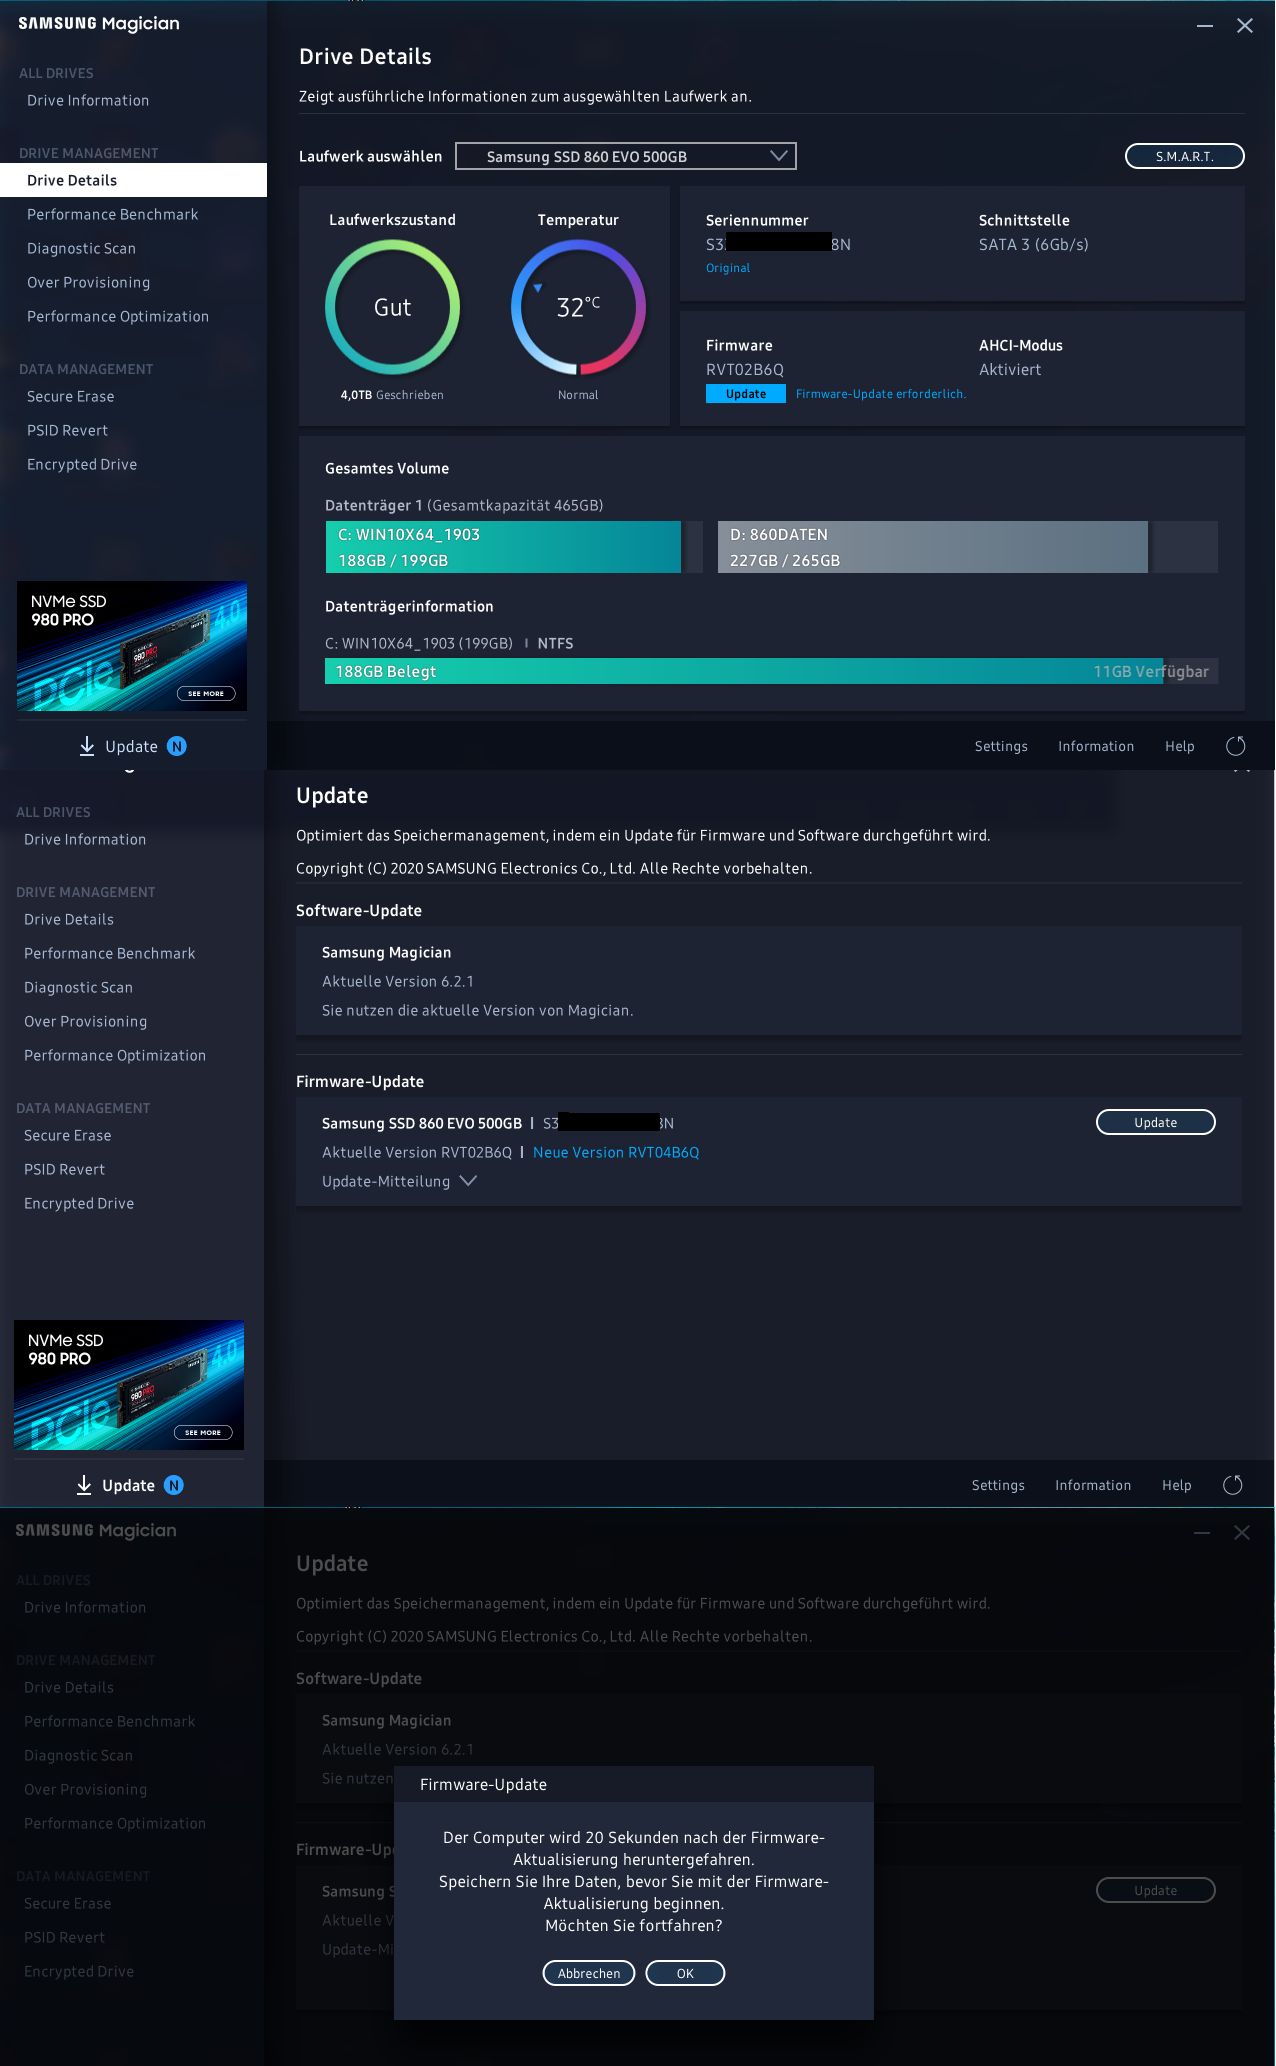Viewport: 1276px width, 2066px height.
Task: Open Diagnostic Scan in the undimmed Update window sidebar
Action: point(78,987)
